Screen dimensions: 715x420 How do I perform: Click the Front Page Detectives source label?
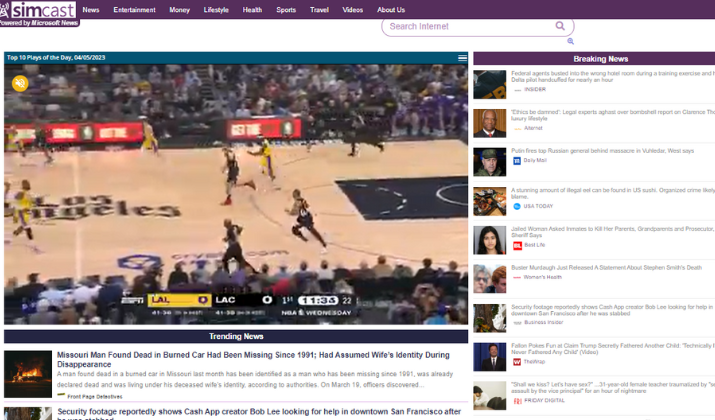pos(94,397)
